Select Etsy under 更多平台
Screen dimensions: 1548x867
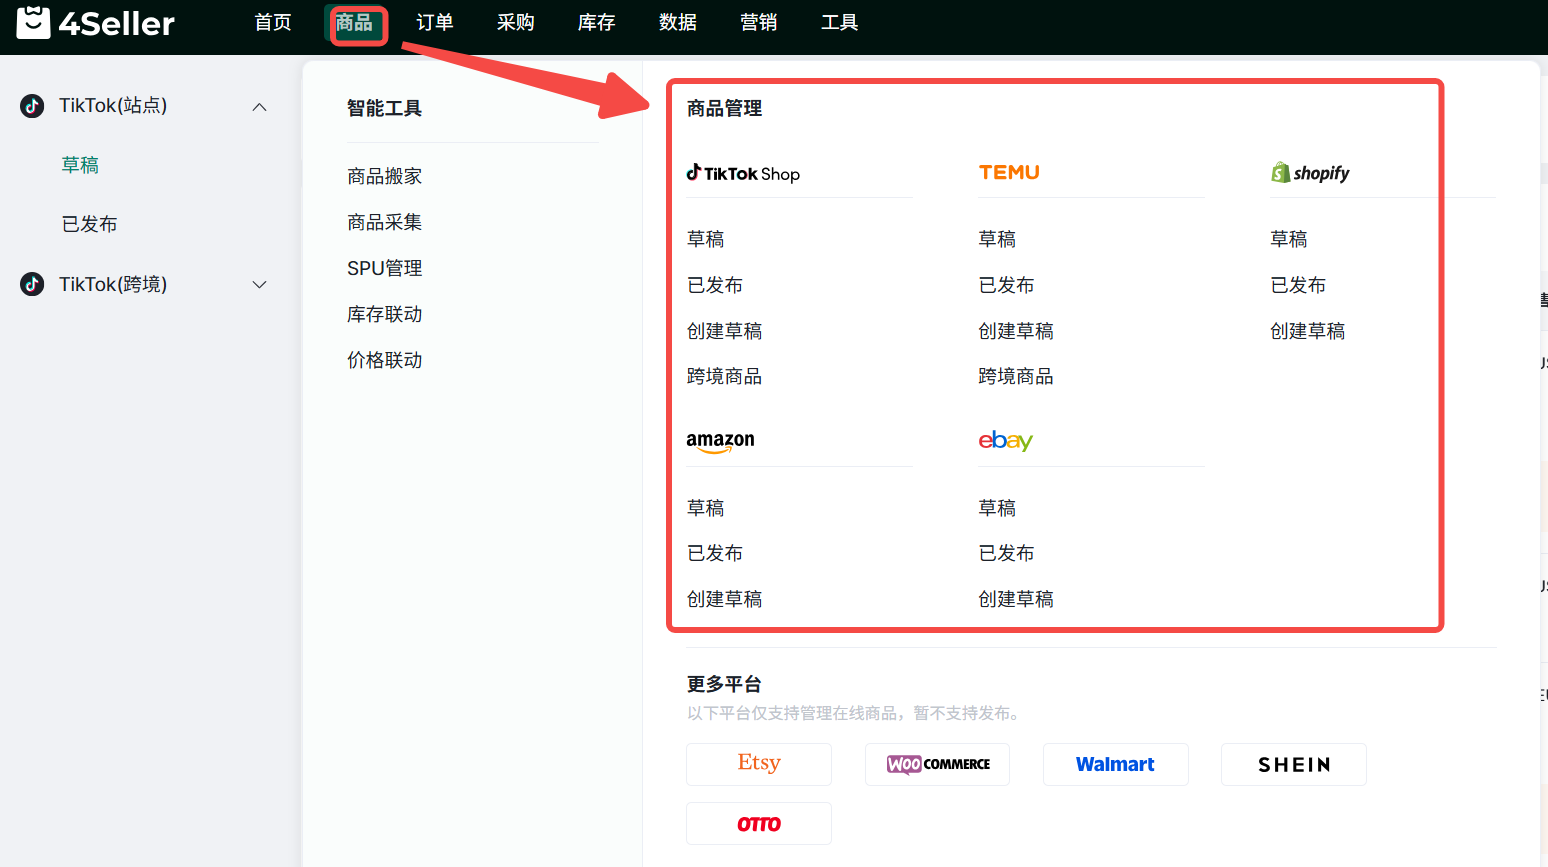tap(758, 764)
